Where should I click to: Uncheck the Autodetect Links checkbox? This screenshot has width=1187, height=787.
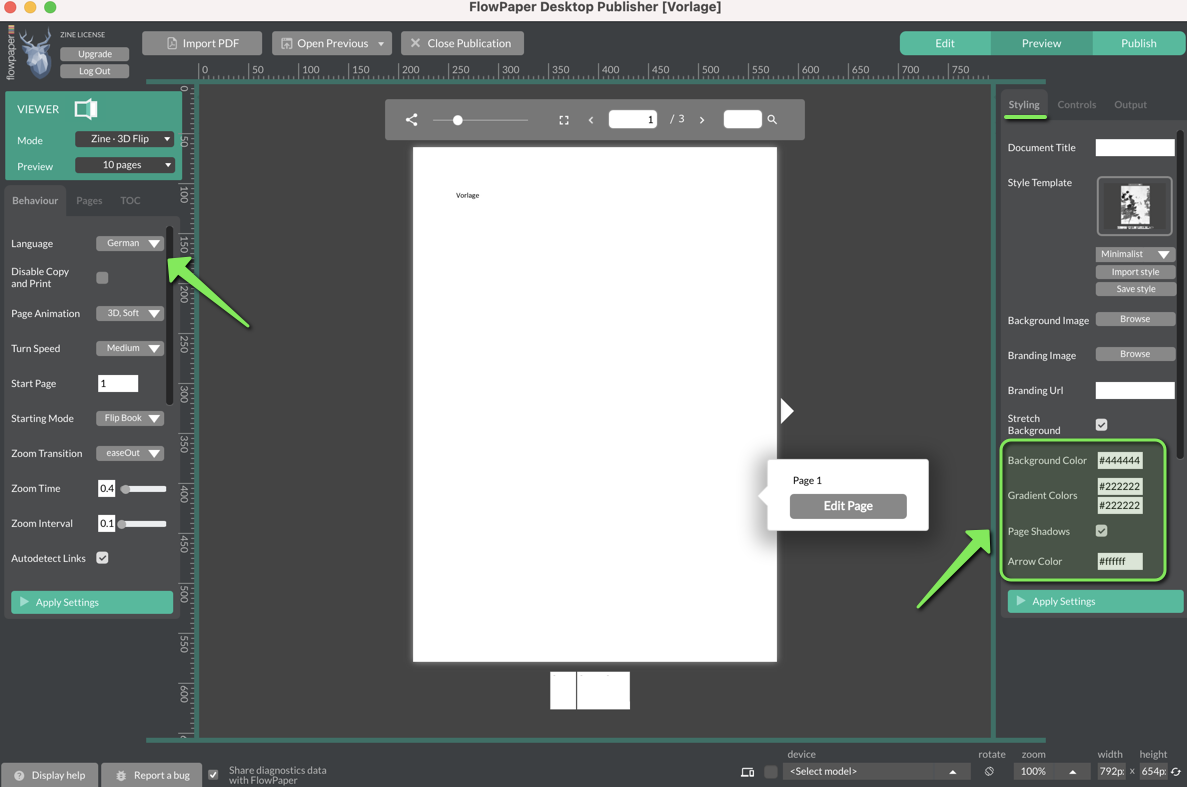(102, 558)
